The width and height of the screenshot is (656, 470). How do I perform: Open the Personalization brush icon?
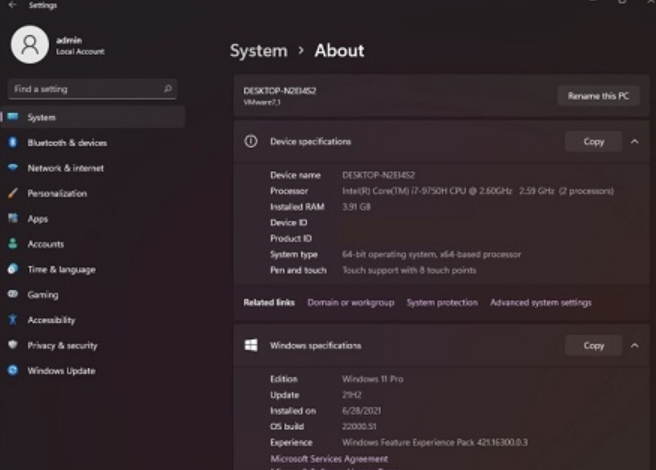(x=13, y=193)
